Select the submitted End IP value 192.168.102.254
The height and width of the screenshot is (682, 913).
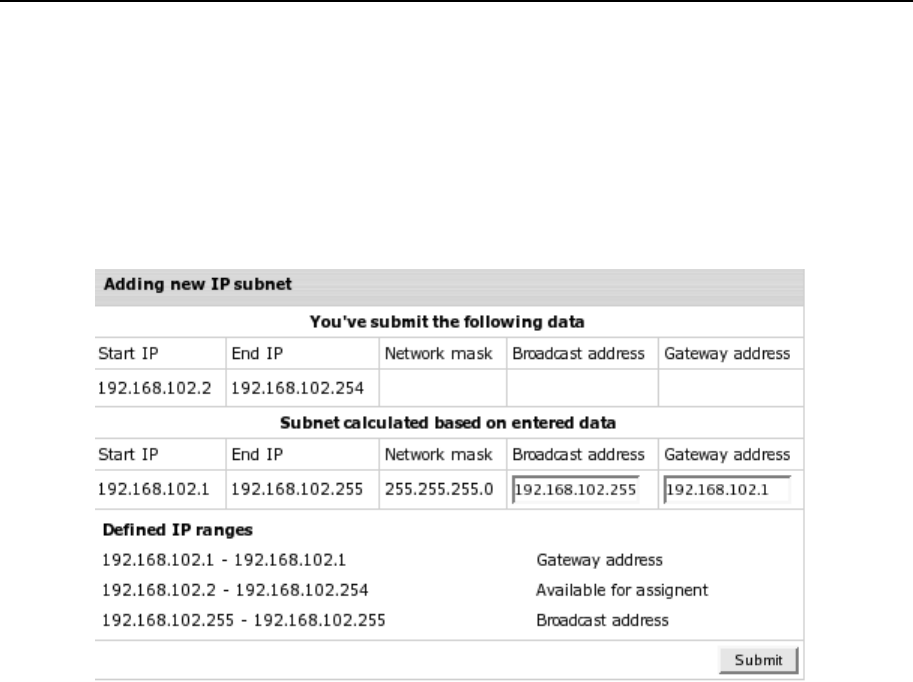(x=298, y=388)
